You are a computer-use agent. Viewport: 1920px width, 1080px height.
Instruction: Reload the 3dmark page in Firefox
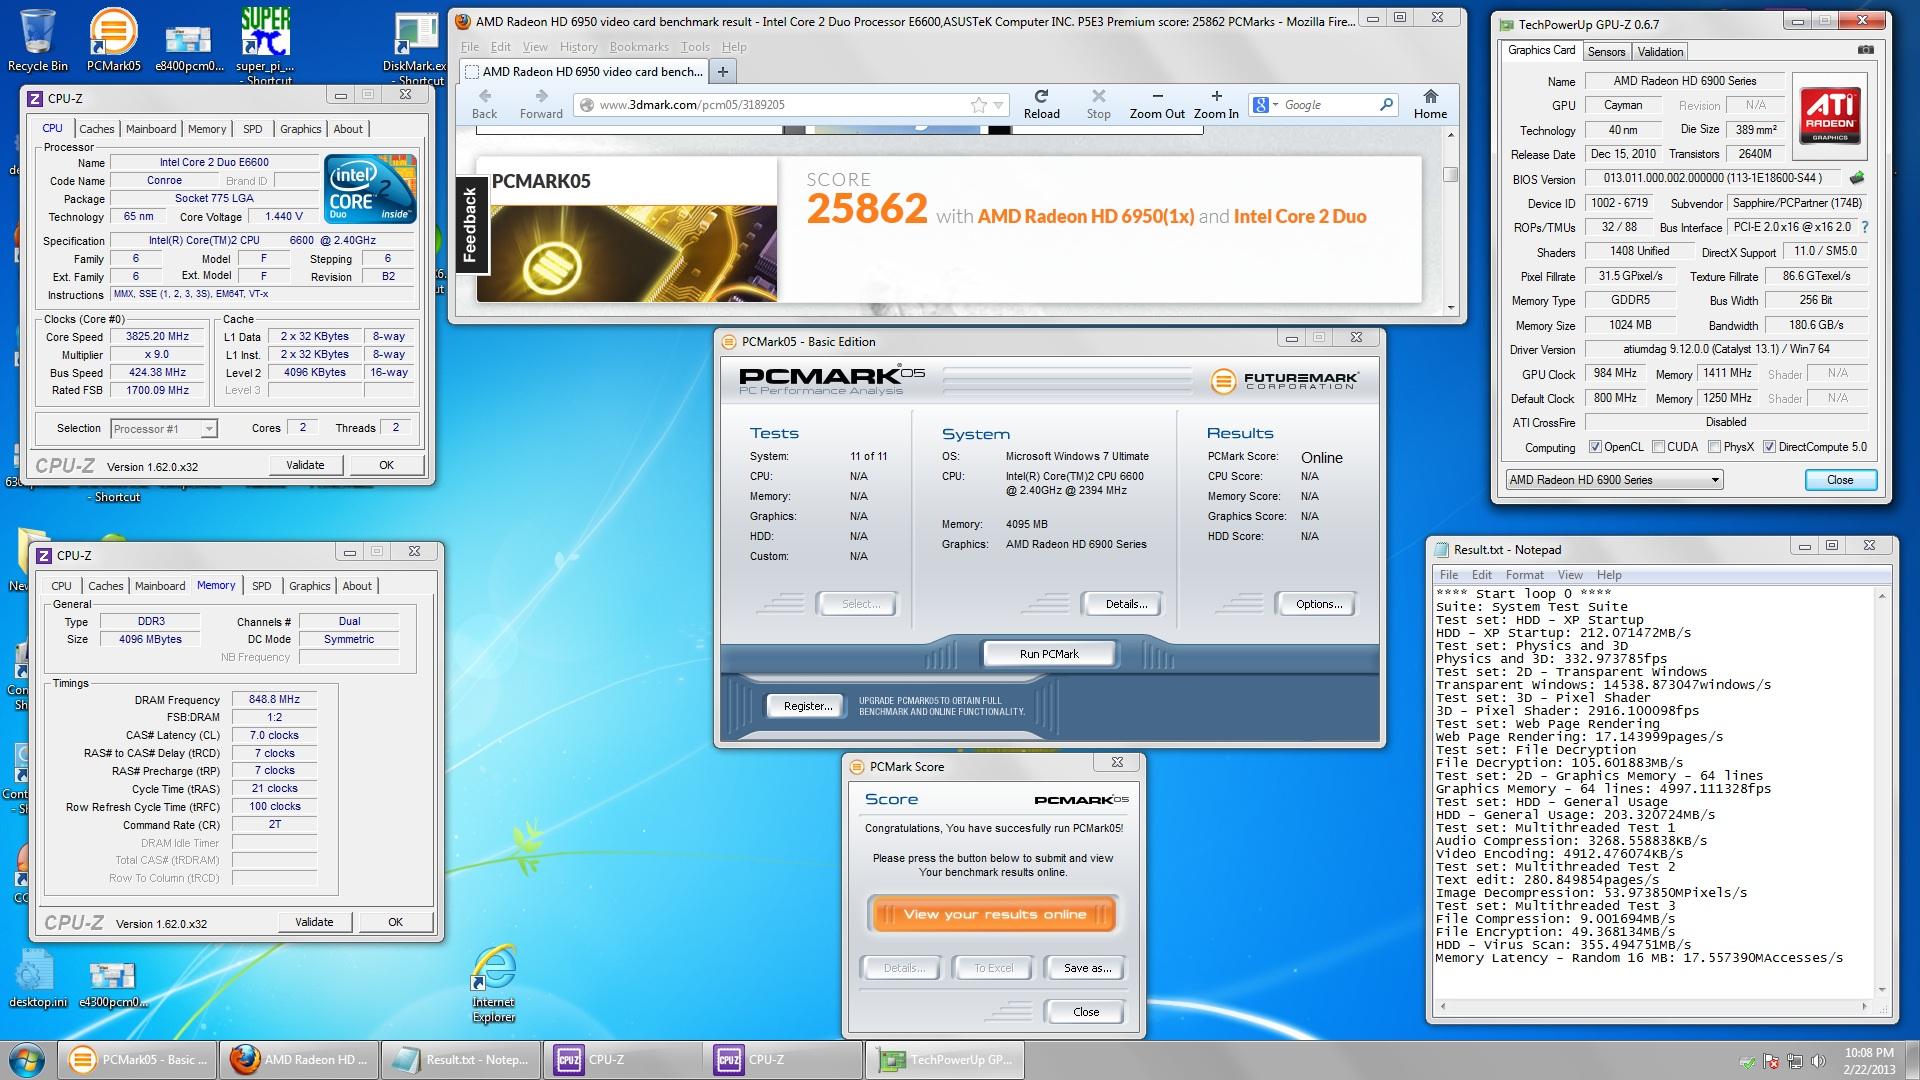pos(1041,103)
